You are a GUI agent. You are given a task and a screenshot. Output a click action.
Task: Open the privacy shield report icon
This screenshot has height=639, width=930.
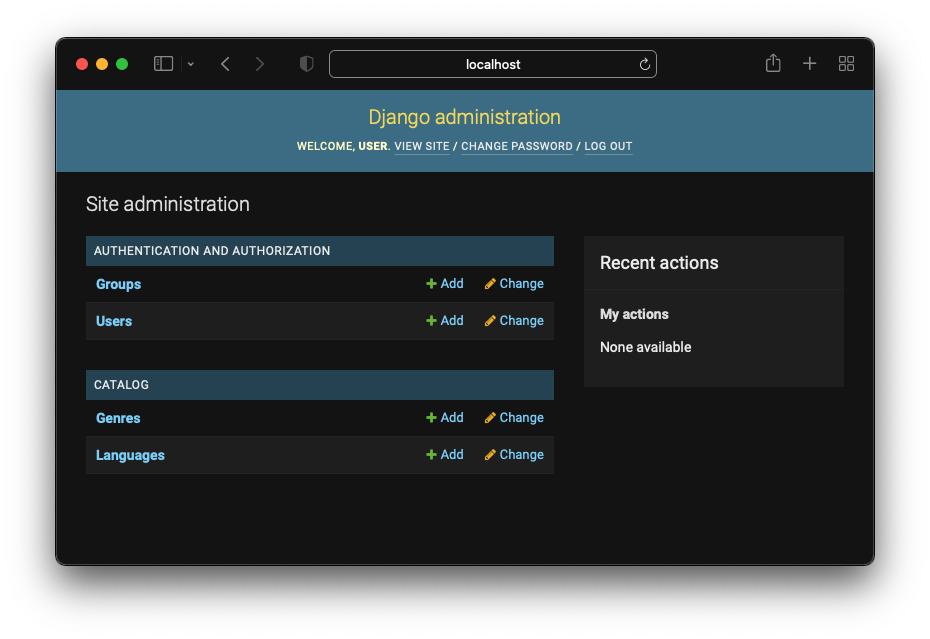pos(306,63)
